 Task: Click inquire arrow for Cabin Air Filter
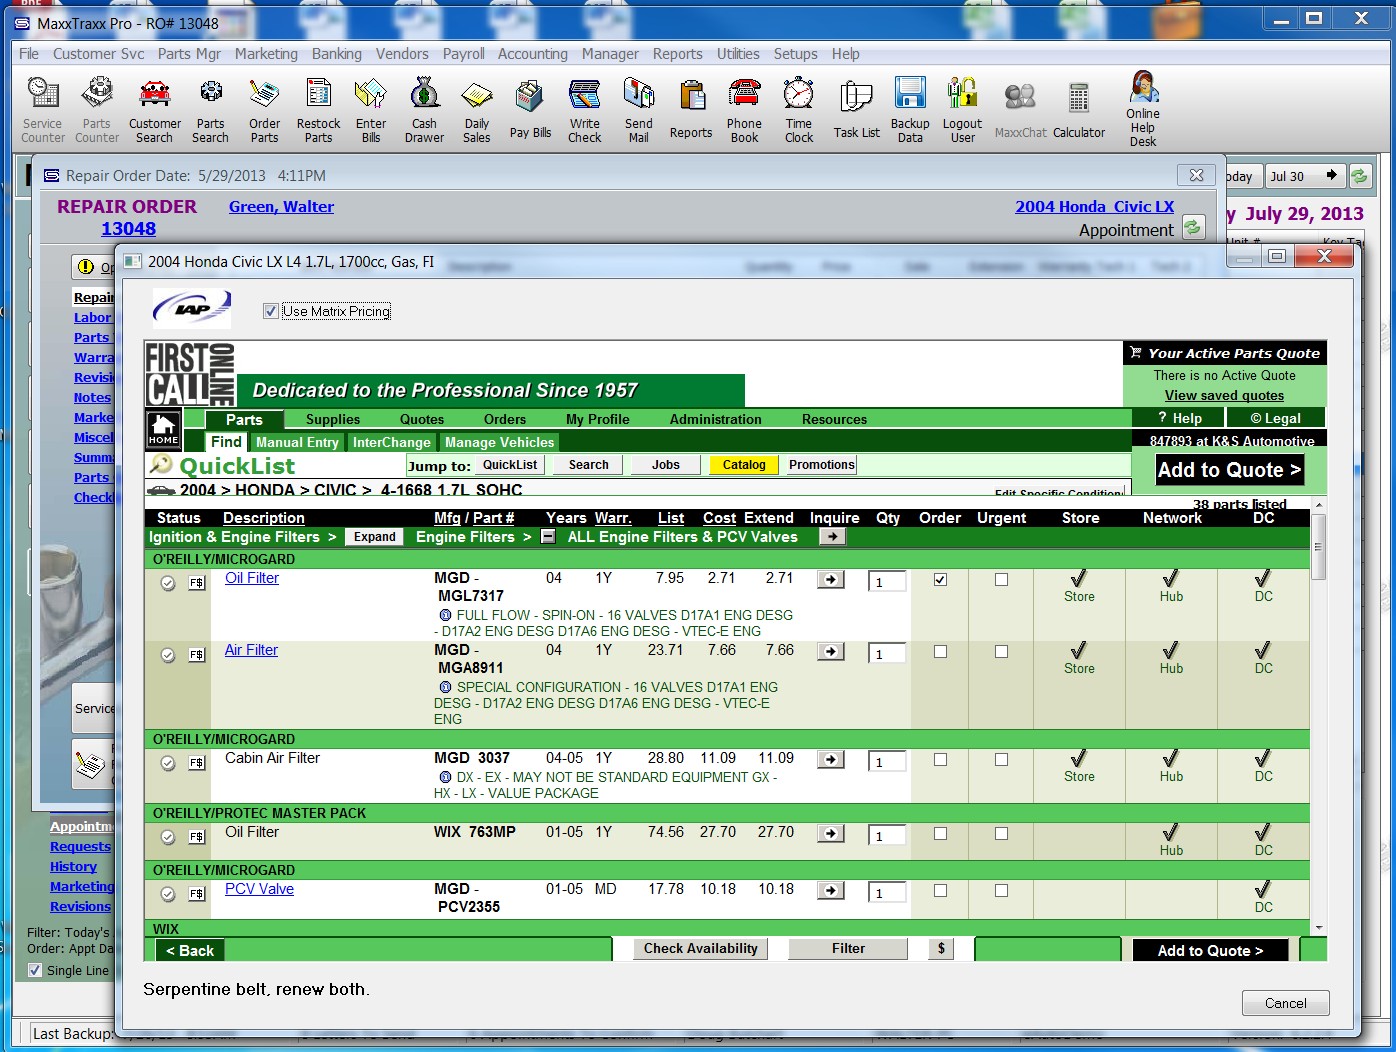(831, 760)
